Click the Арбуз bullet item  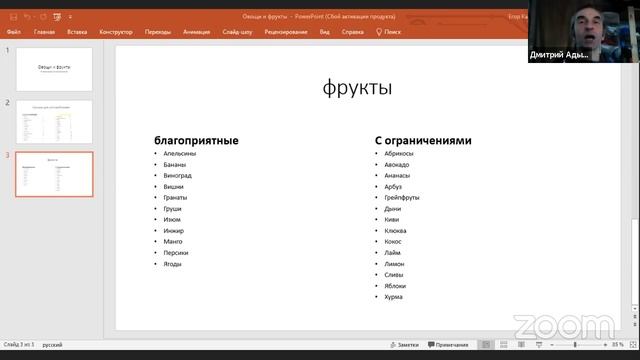click(393, 187)
